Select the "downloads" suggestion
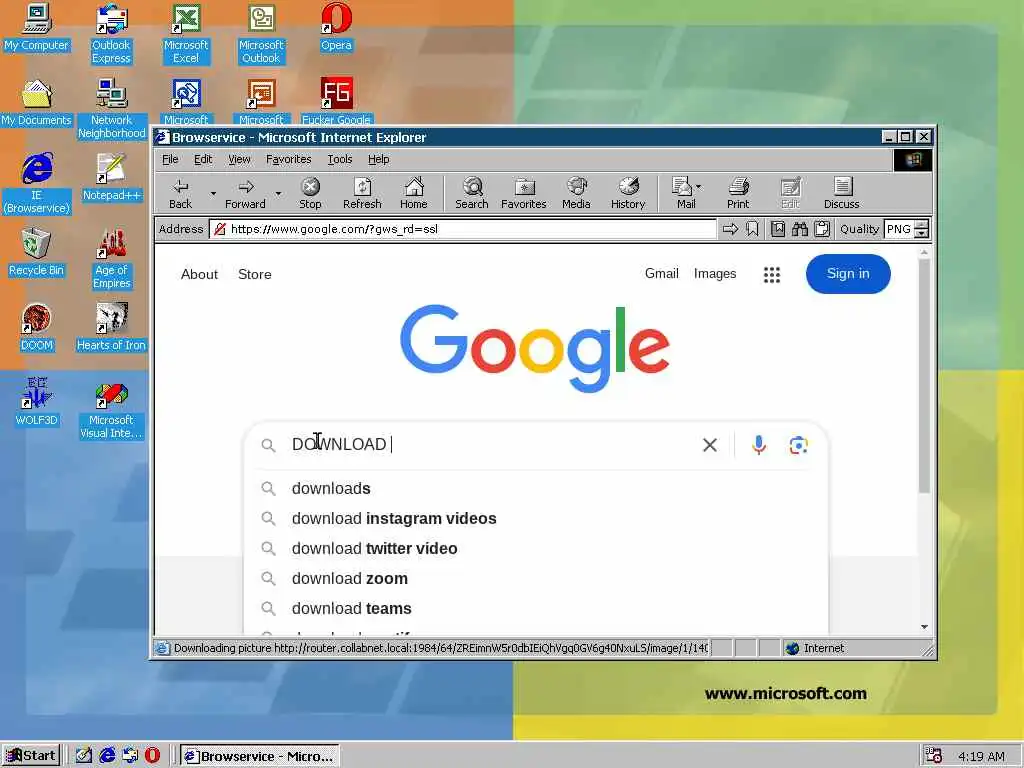This screenshot has height=768, width=1024. click(536, 488)
